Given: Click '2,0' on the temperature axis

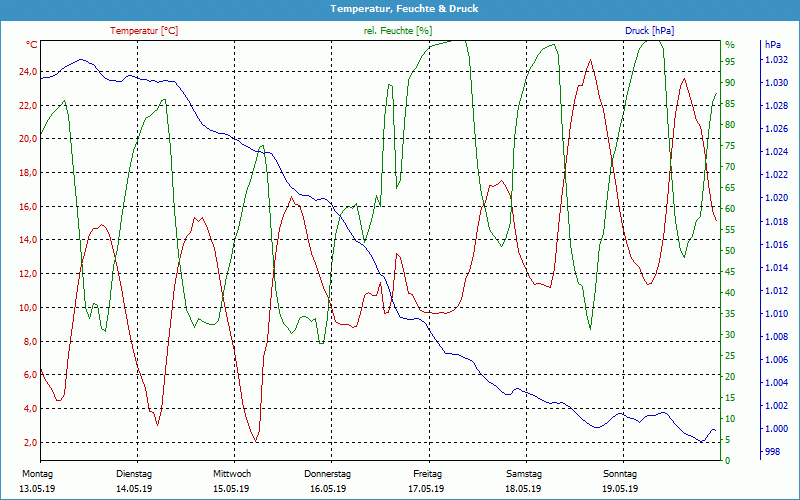Looking at the screenshot, I should click(30, 442).
